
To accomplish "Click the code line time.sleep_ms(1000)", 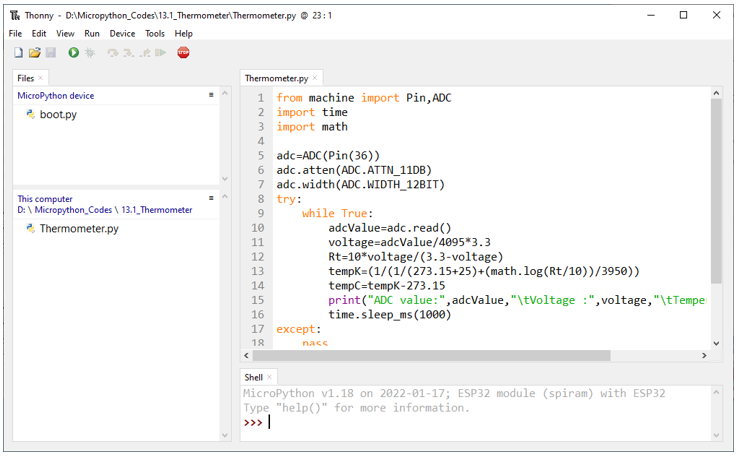I will [390, 315].
